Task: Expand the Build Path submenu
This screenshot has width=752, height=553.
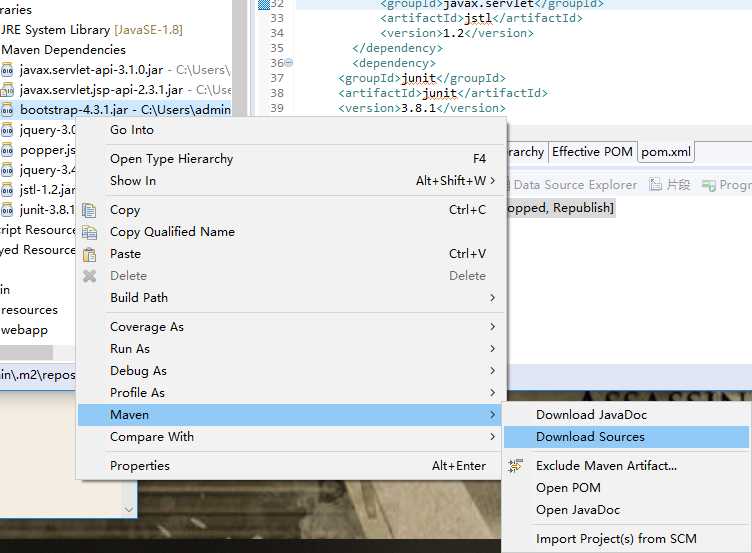Action: (291, 298)
